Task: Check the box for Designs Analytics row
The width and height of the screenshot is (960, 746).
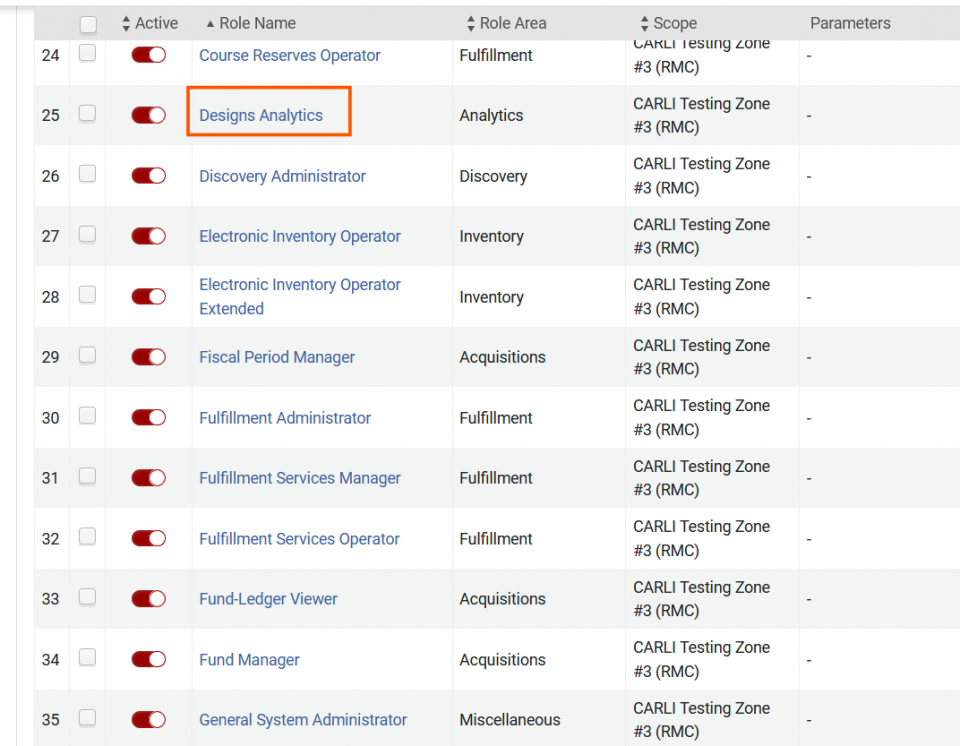Action: tap(88, 113)
